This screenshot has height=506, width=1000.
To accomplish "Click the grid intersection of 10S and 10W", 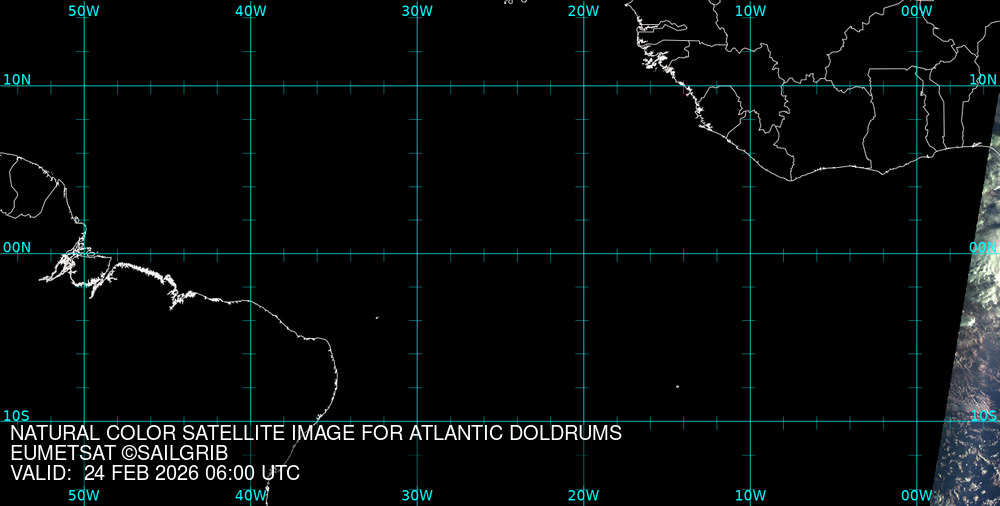I will click(750, 420).
